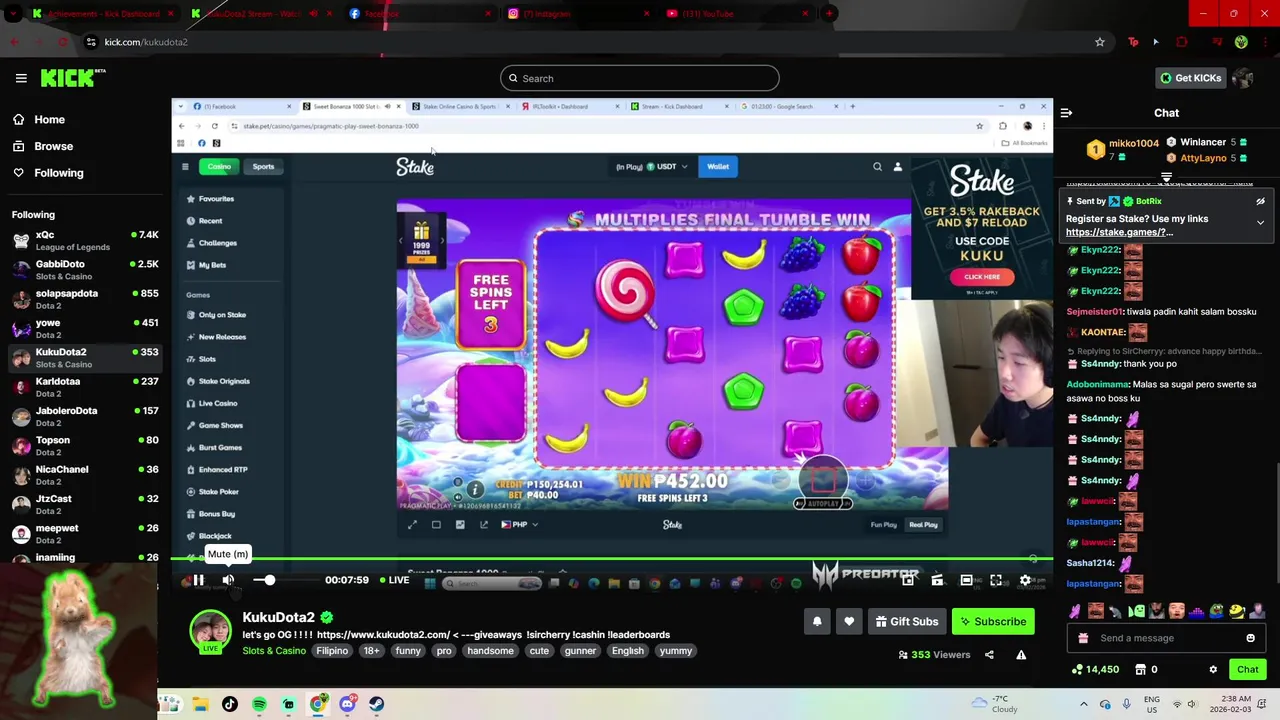Report the stream via warning icon
1280x720 pixels.
(x=1021, y=655)
